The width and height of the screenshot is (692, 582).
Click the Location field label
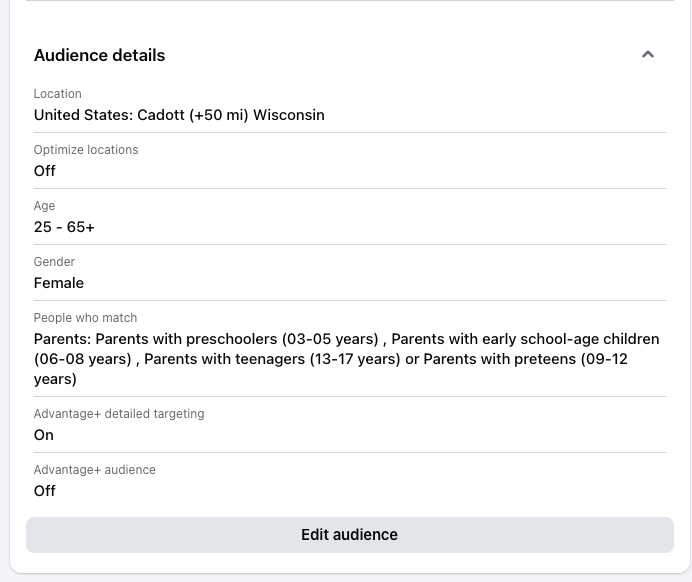(58, 94)
